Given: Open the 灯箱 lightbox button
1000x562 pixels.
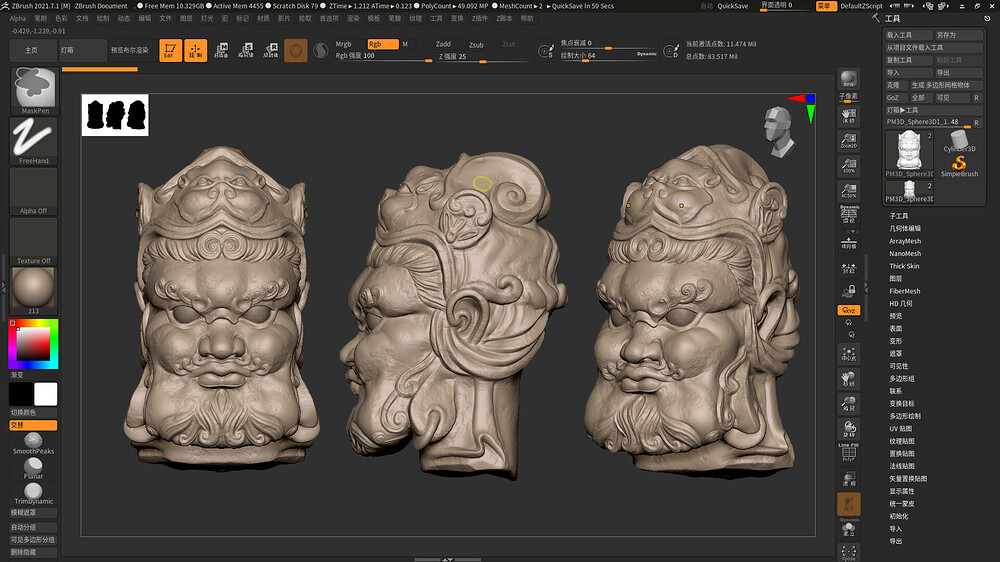Looking at the screenshot, I should click(x=82, y=50).
